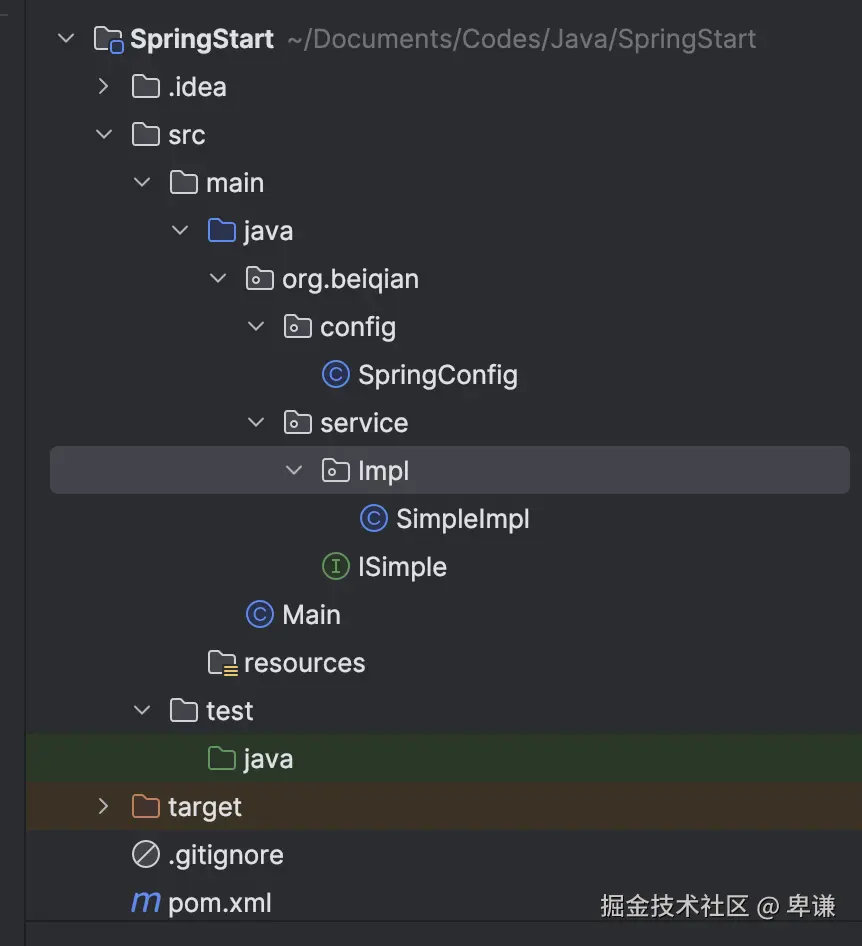Select the SimpleImpl class
This screenshot has height=946, width=862.
462,519
